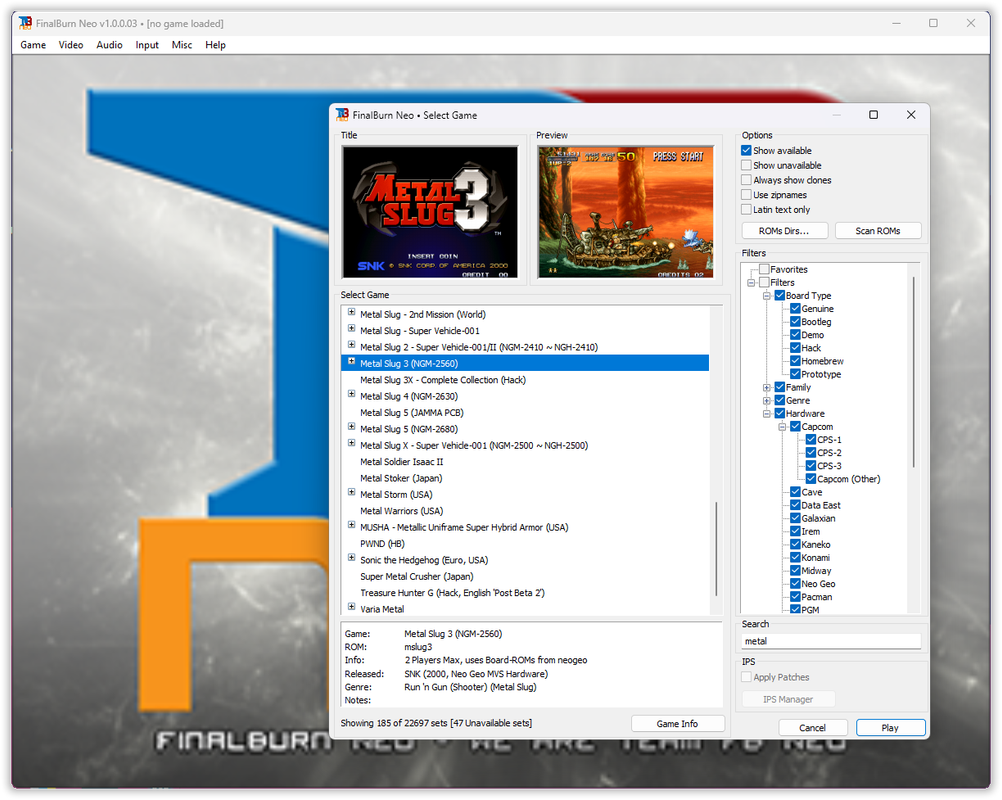Screen dimensions: 1002x800
Task: Uncheck the Hack board type filter
Action: (x=795, y=348)
